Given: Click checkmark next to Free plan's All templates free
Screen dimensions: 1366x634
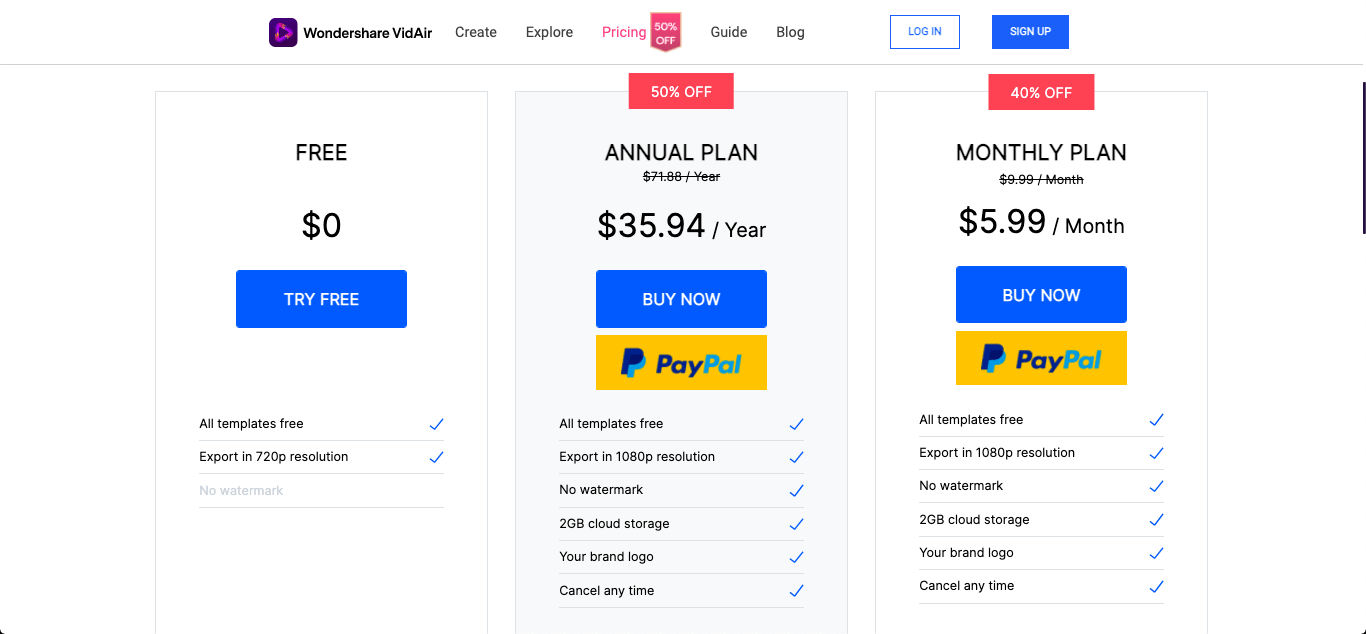Looking at the screenshot, I should click(x=436, y=424).
